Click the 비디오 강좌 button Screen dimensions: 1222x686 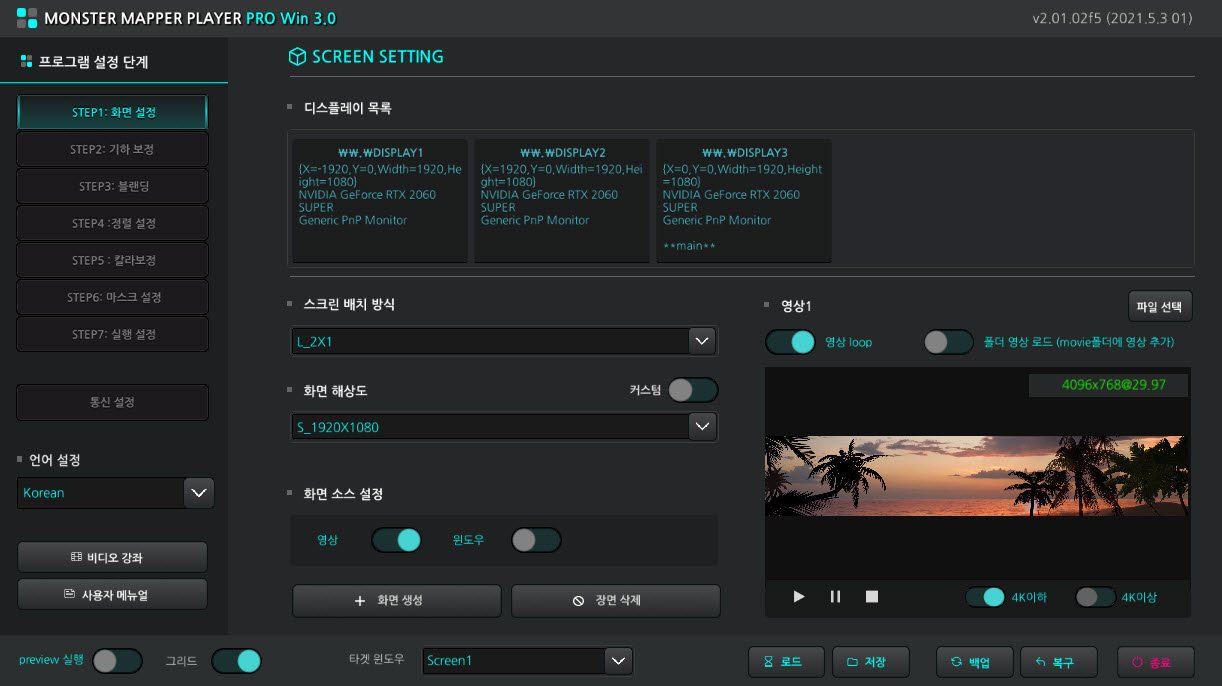coord(113,557)
